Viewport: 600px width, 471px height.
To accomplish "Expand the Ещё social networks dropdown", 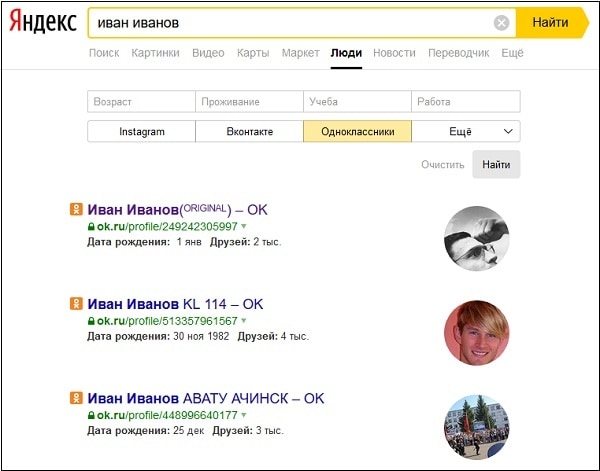I will (x=466, y=131).
